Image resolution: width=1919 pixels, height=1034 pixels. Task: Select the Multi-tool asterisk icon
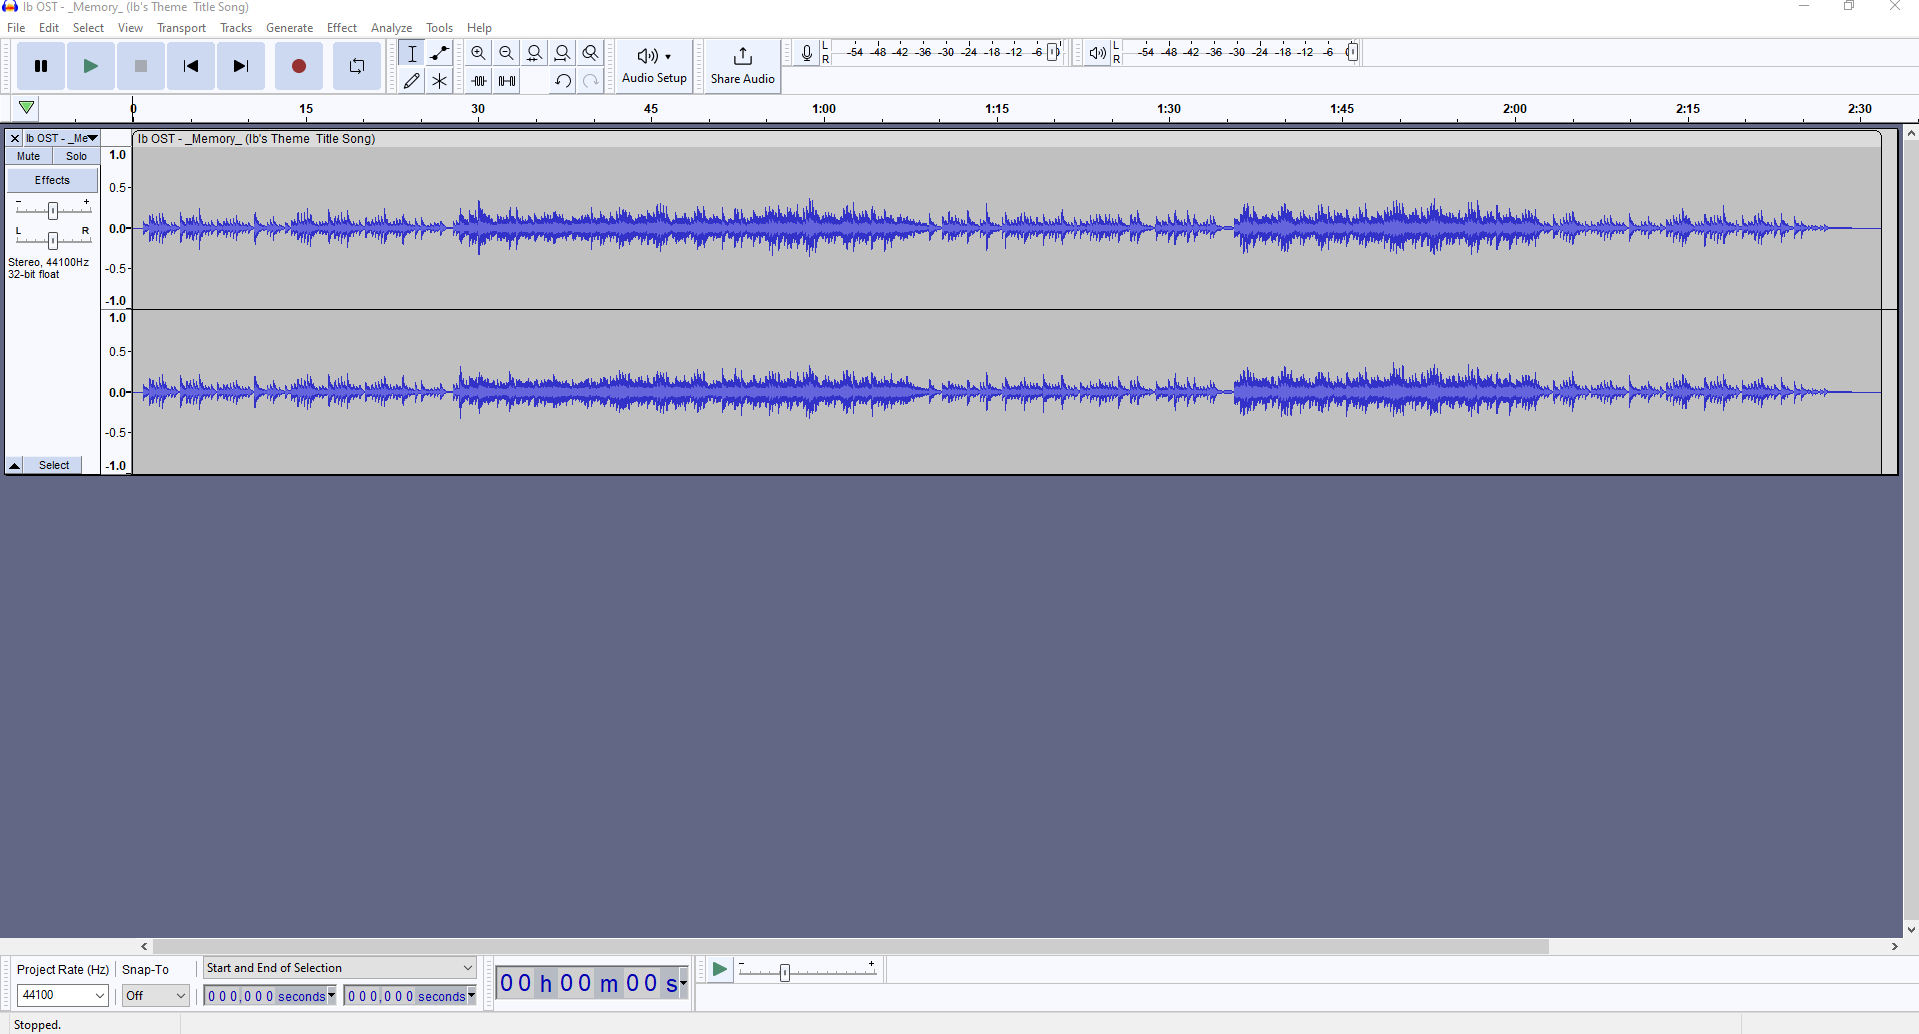click(440, 81)
